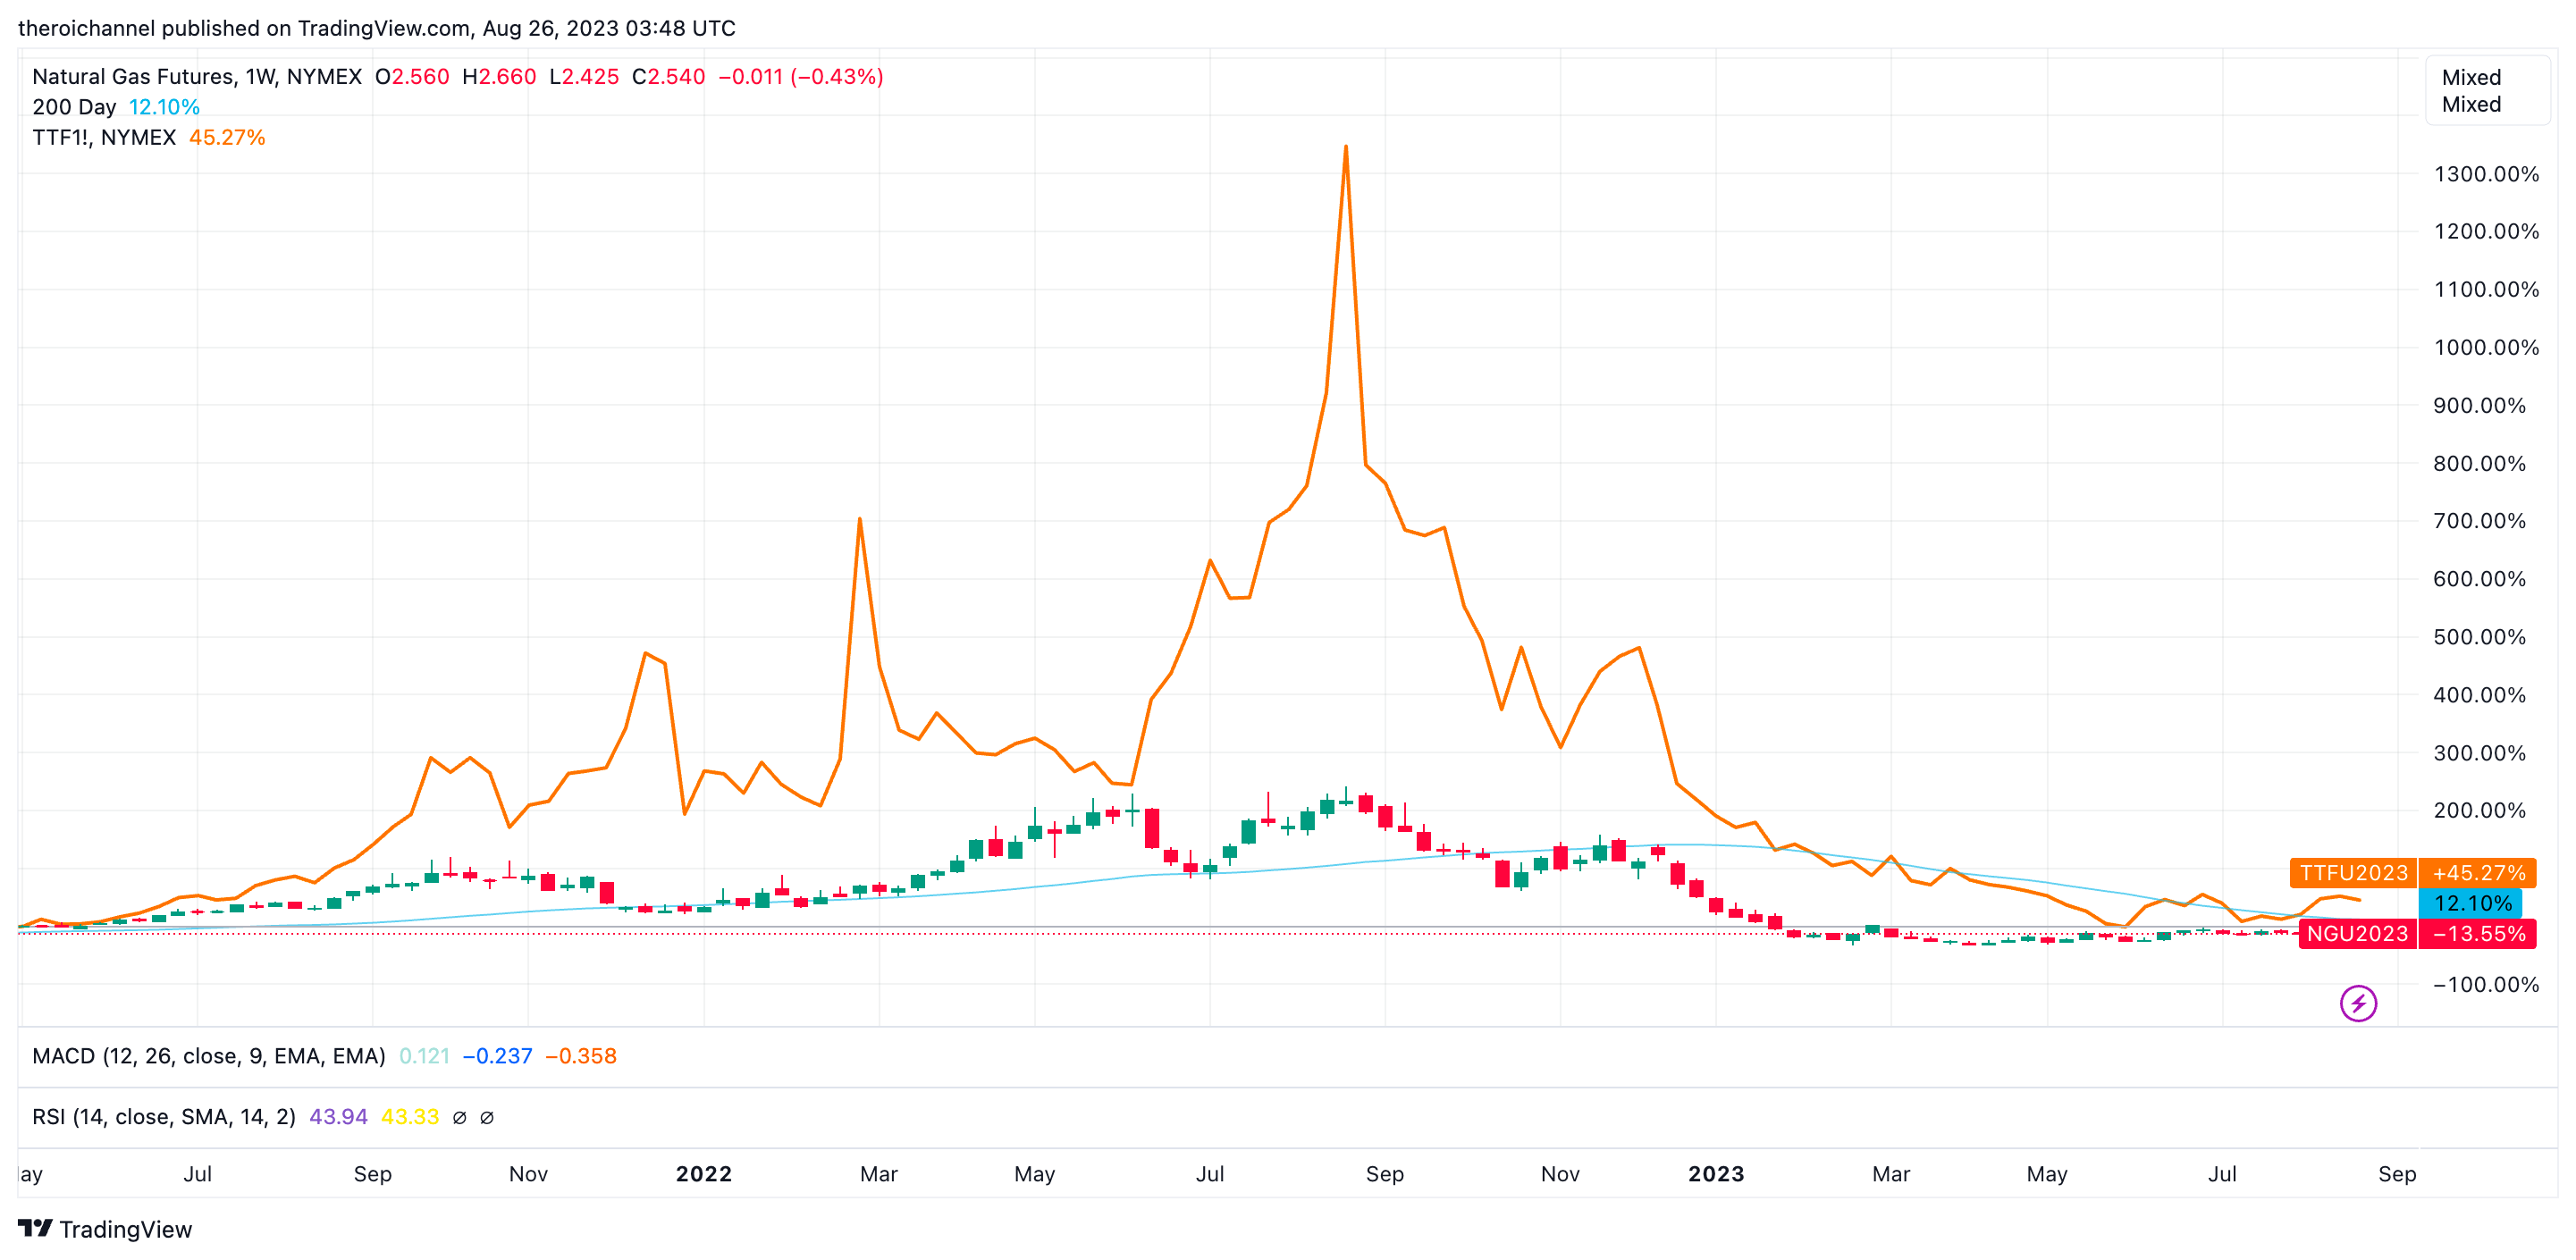Click the 2022 label on time axis
This screenshot has height=1260, width=2576.
click(x=703, y=1174)
